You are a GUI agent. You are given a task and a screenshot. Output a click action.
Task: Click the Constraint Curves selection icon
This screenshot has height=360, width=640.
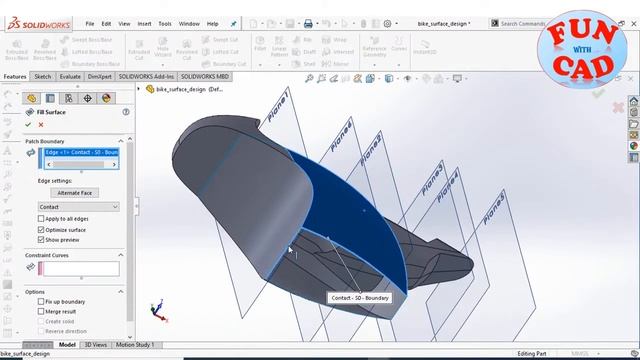click(30, 267)
